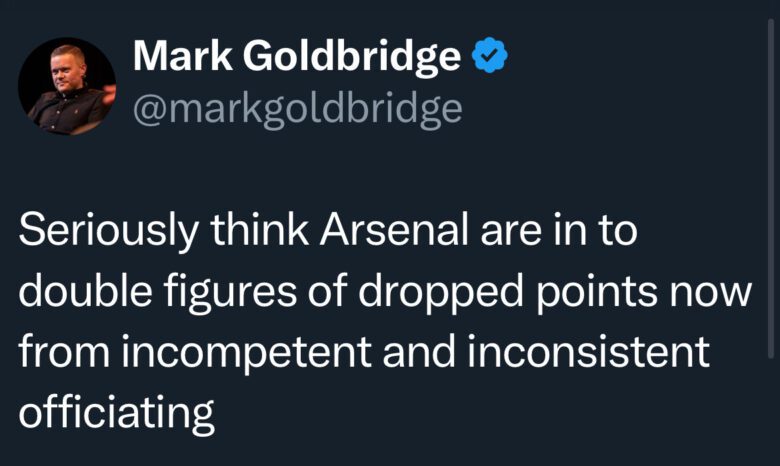
Task: Open the Mark Goldbridge display name link
Action: tap(296, 58)
